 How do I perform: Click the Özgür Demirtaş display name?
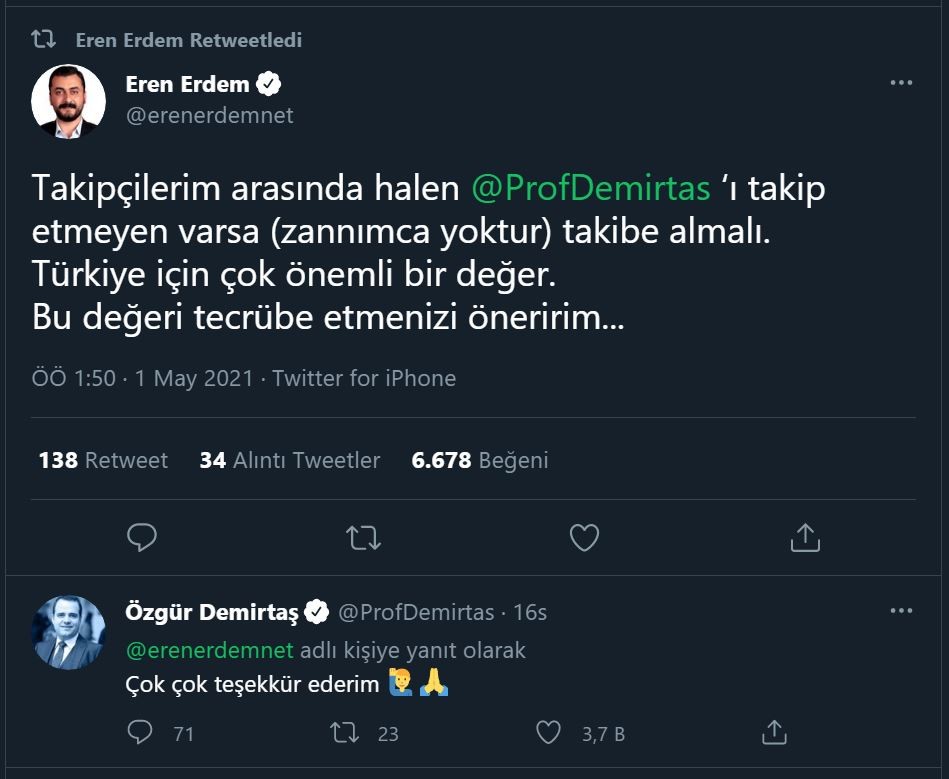(212, 611)
